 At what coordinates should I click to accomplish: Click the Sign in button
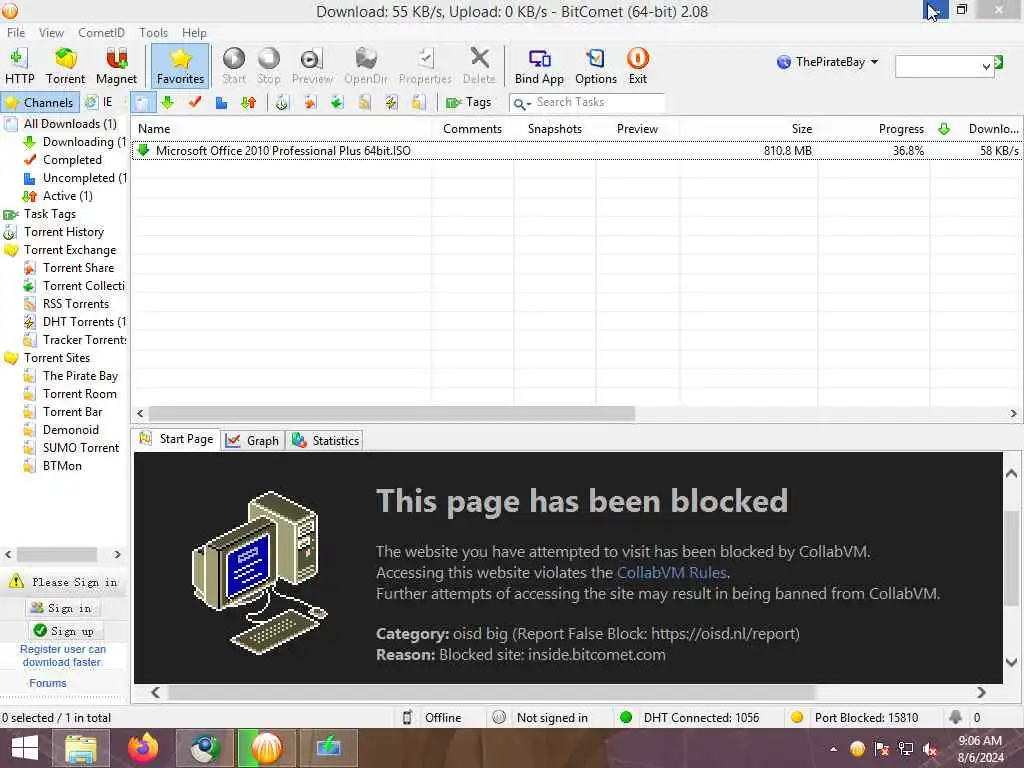click(63, 608)
